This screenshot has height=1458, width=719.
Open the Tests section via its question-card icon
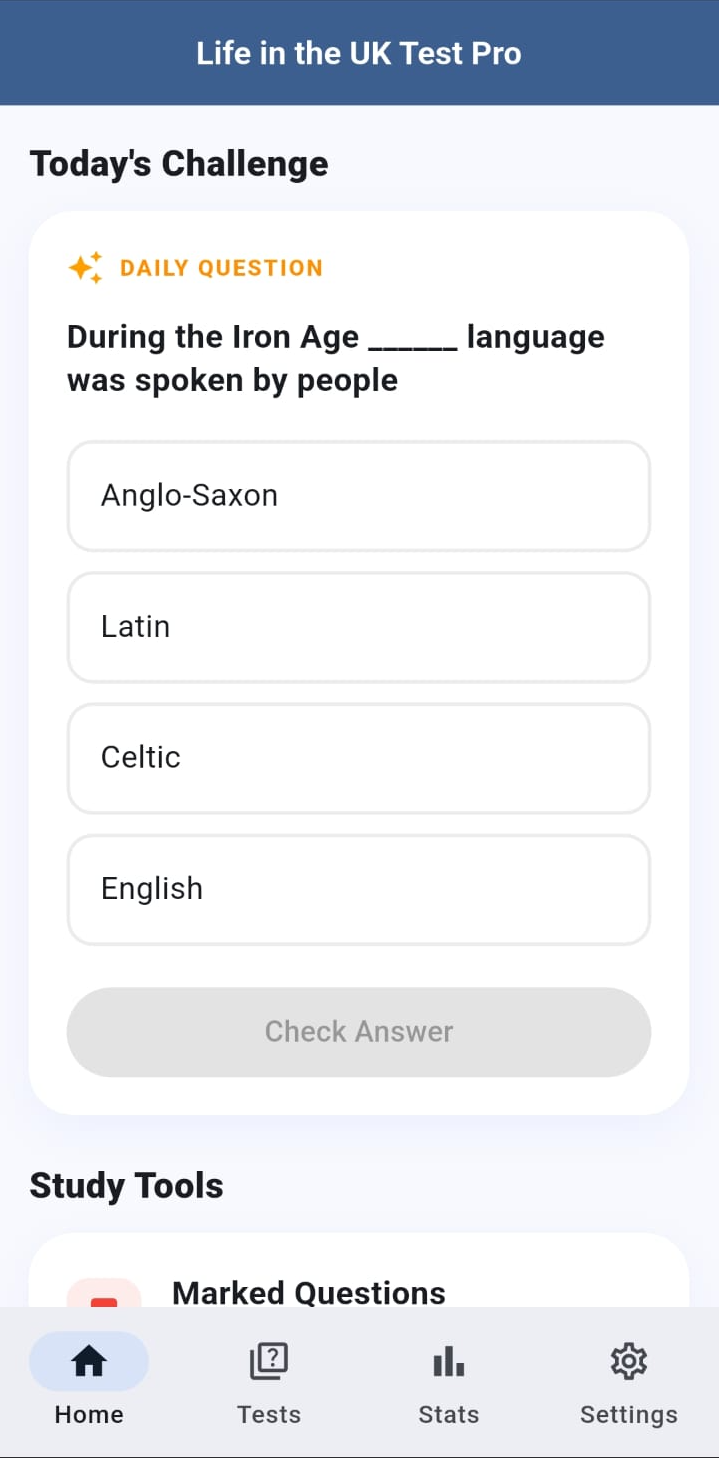click(268, 1360)
